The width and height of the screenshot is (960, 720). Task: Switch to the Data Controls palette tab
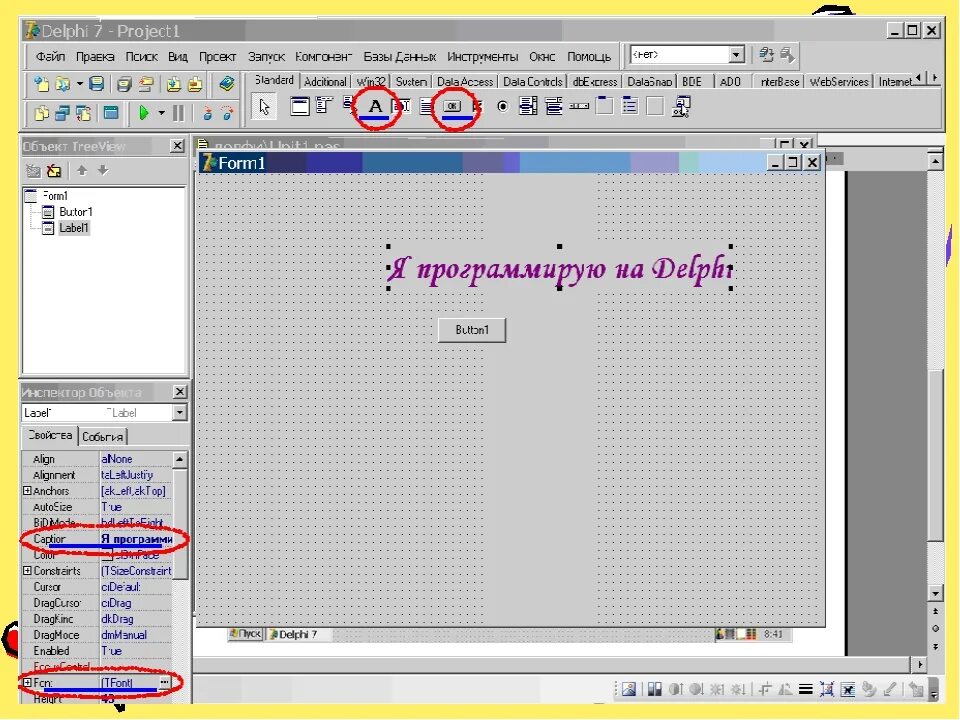pyautogui.click(x=533, y=81)
